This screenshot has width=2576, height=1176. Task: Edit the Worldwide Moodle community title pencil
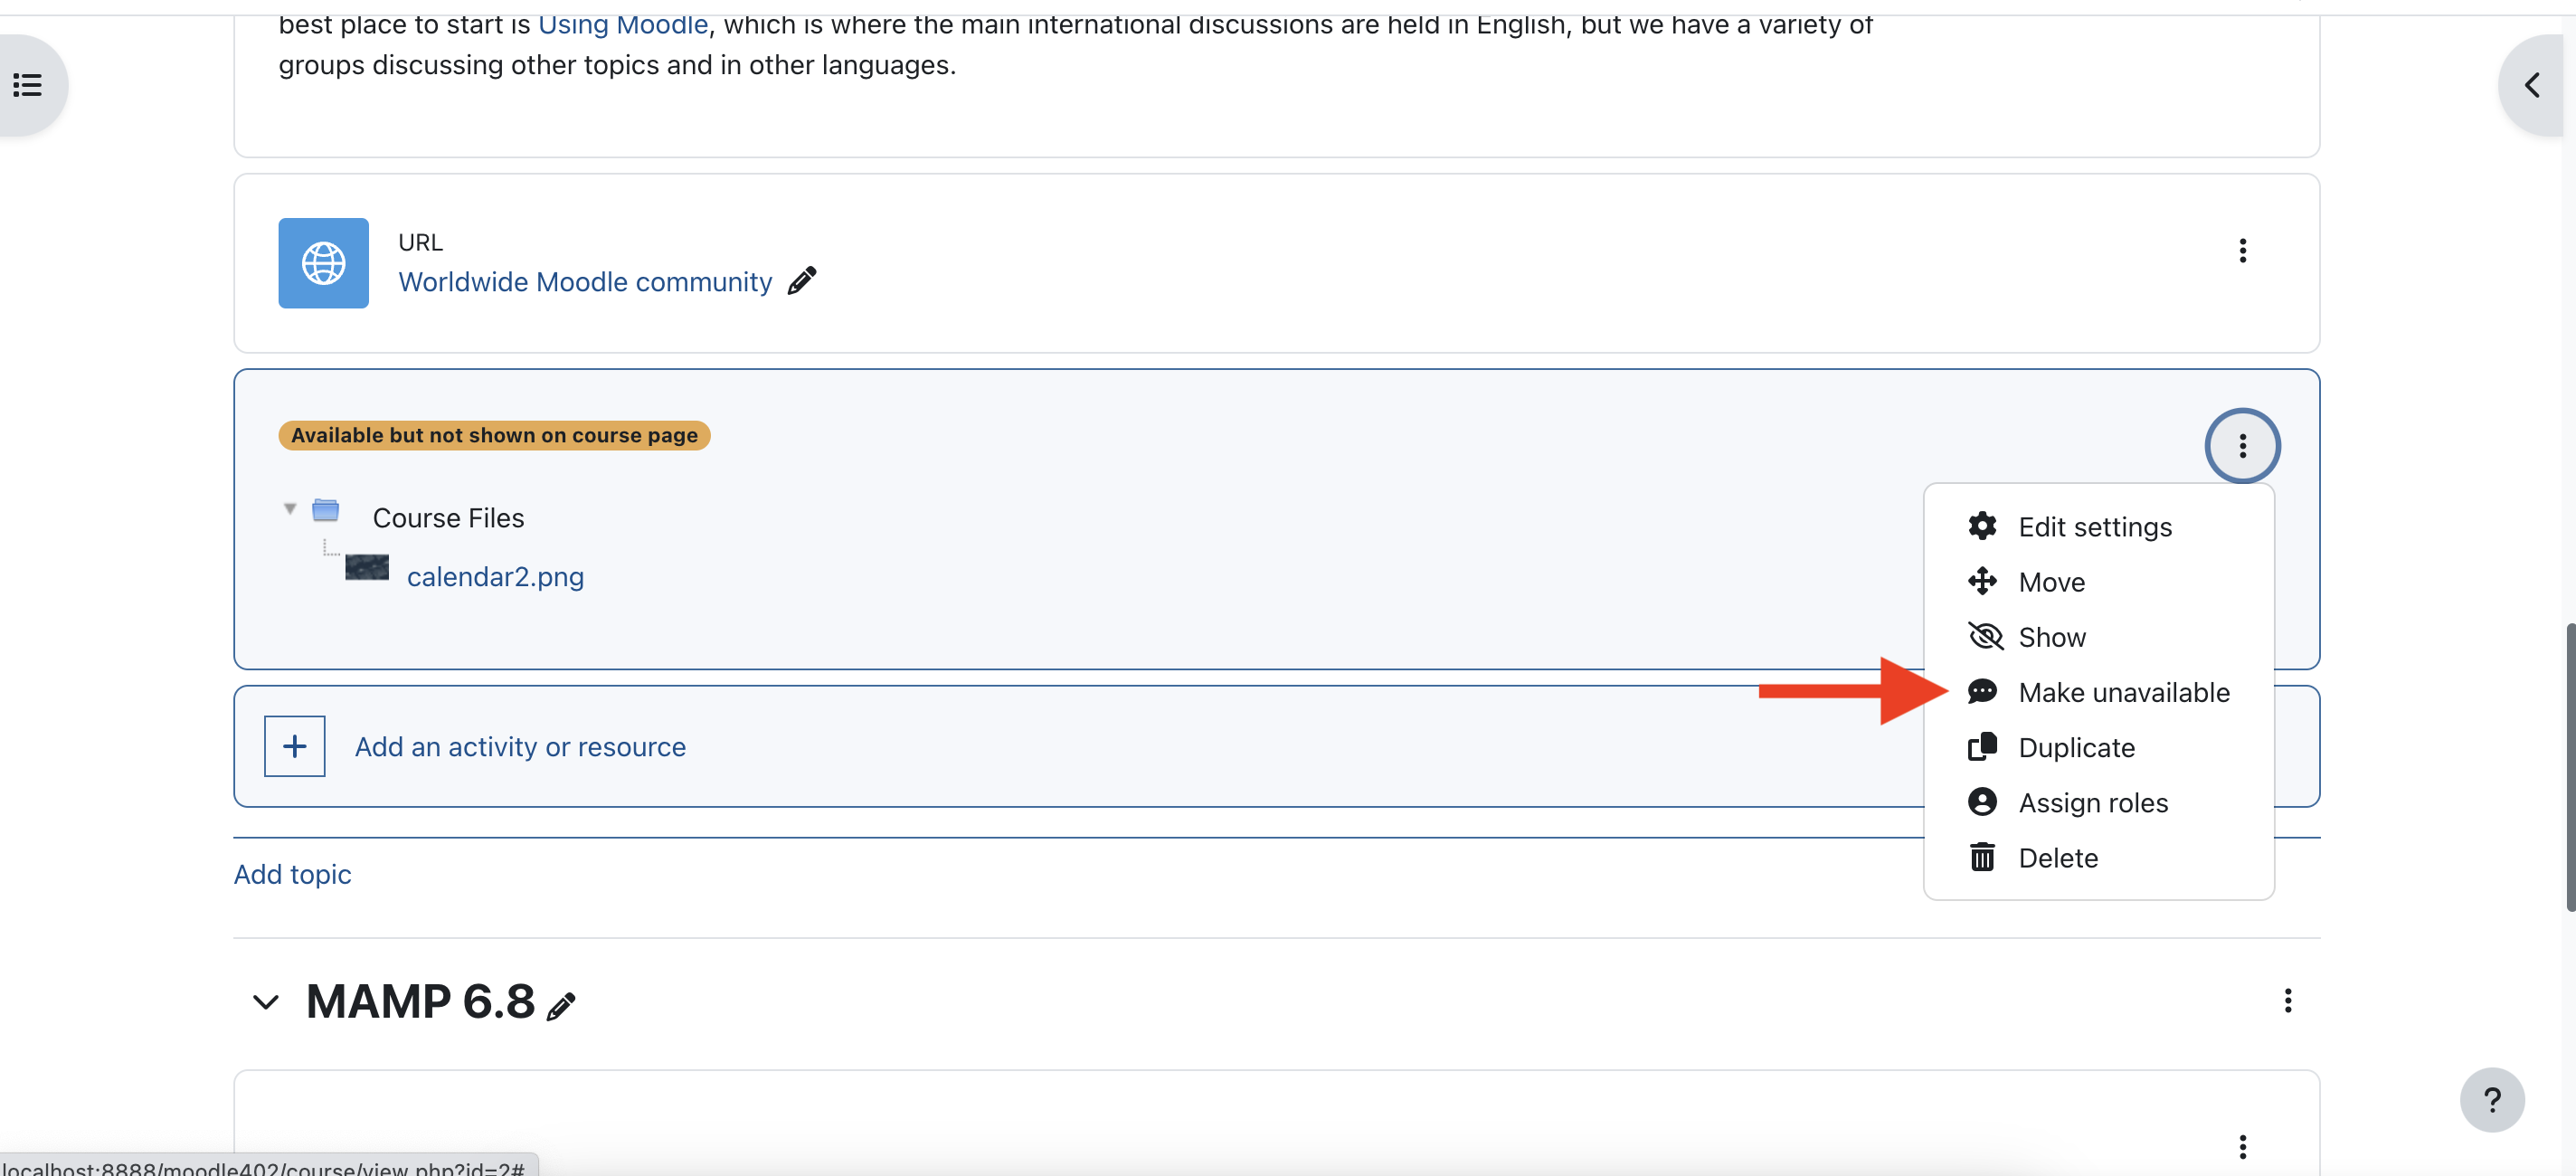pyautogui.click(x=801, y=281)
